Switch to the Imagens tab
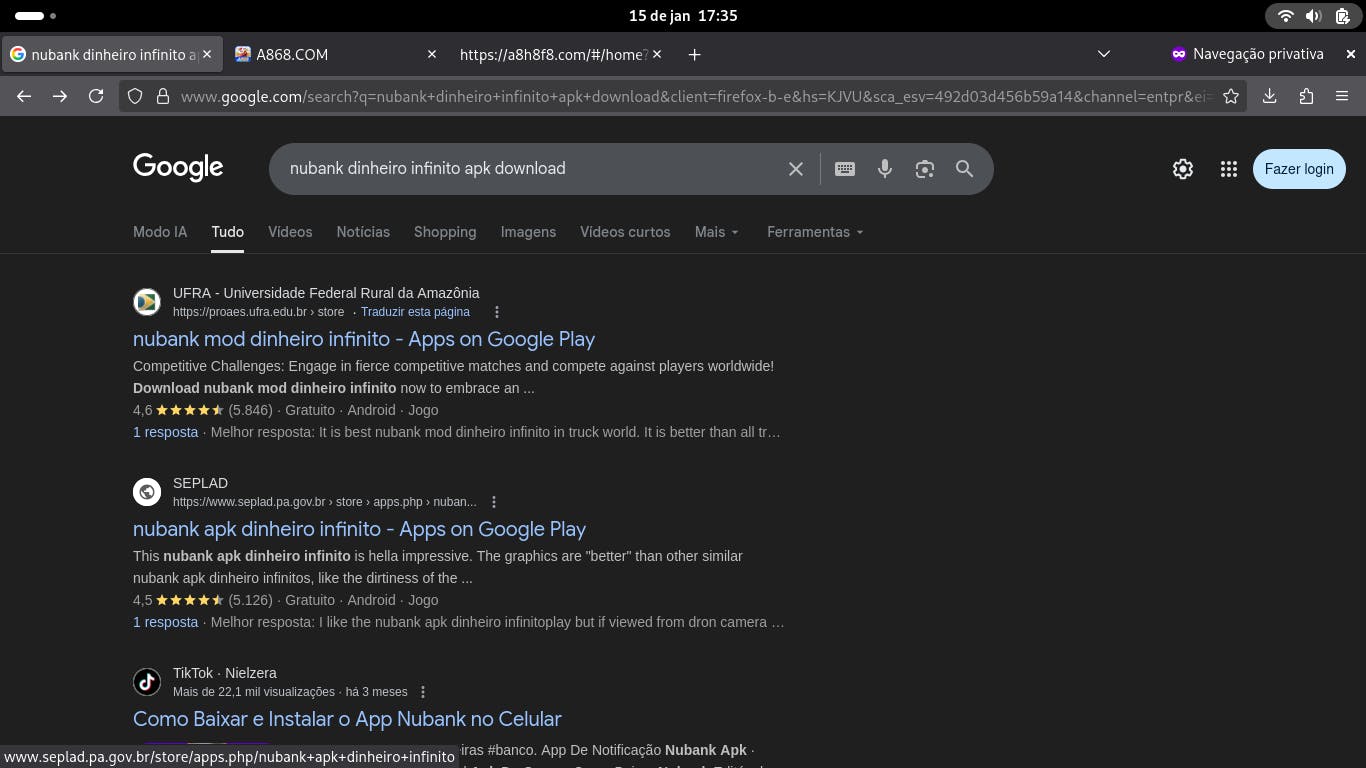1366x768 pixels. tap(528, 232)
